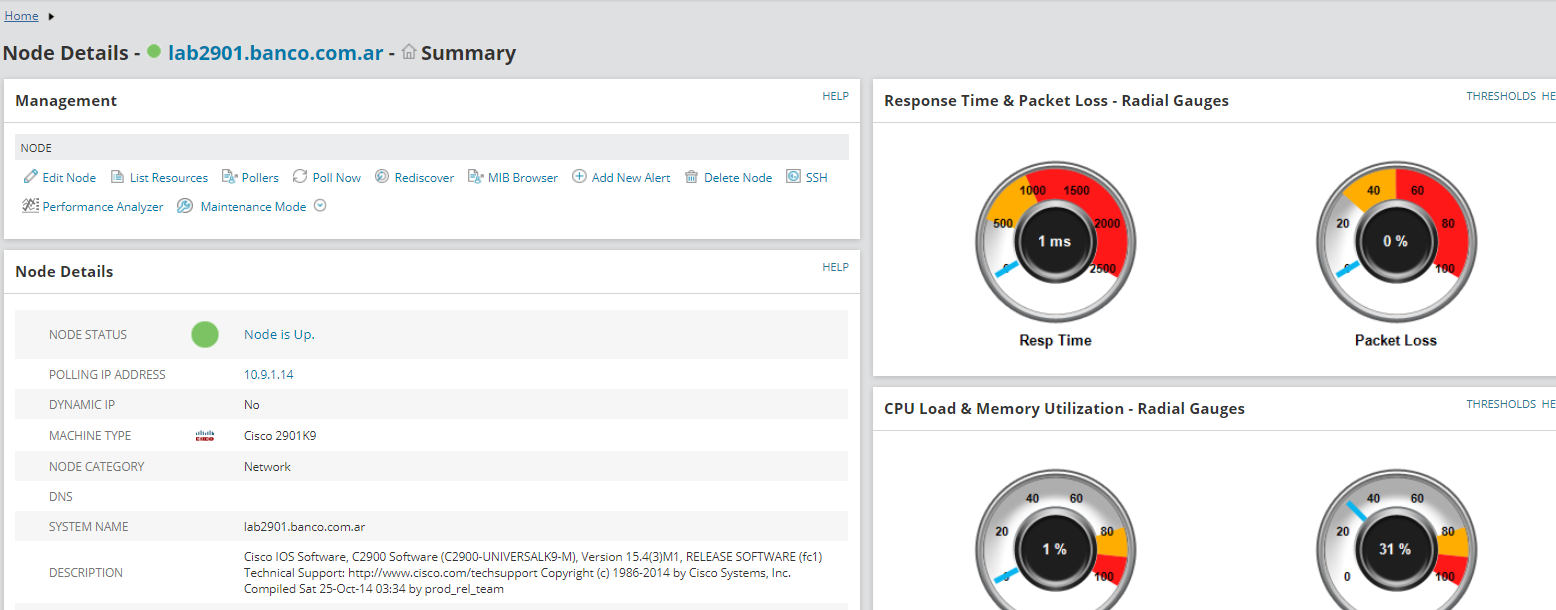Click the Cisco IOS Software description text
The image size is (1556, 610).
tap(533, 573)
